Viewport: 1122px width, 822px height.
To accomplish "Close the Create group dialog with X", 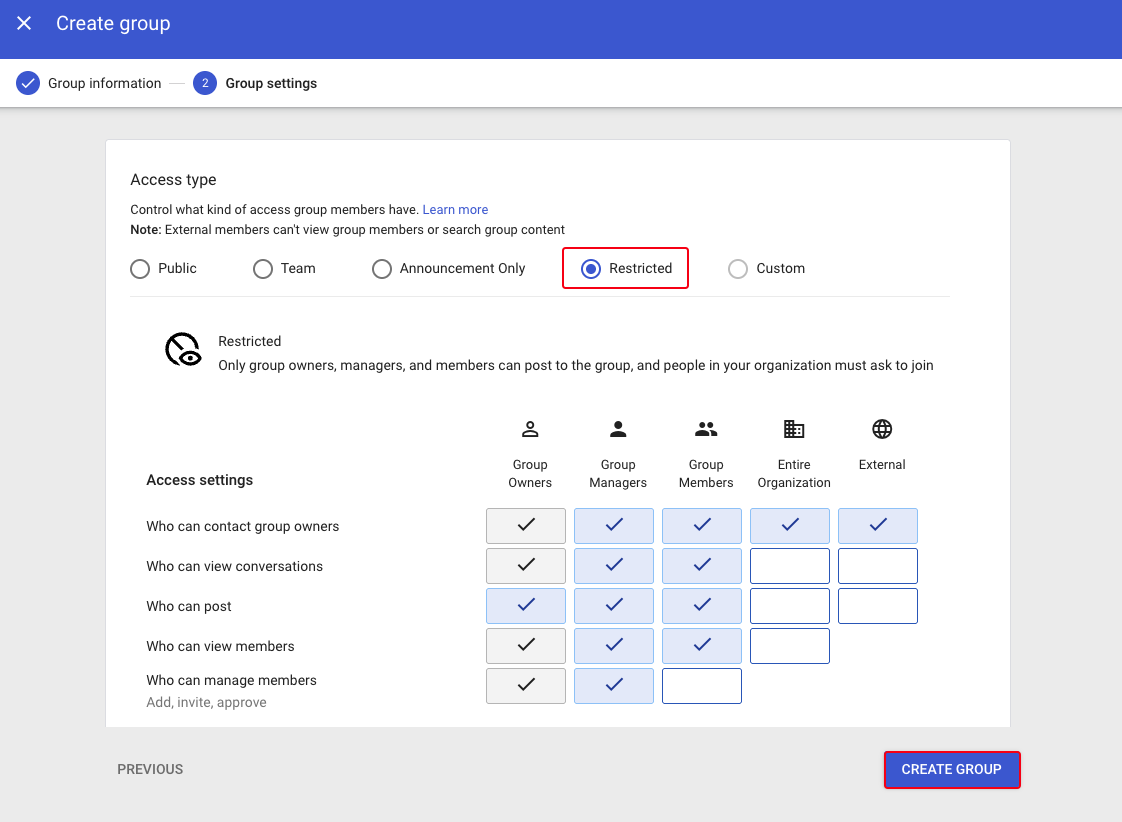I will (24, 23).
